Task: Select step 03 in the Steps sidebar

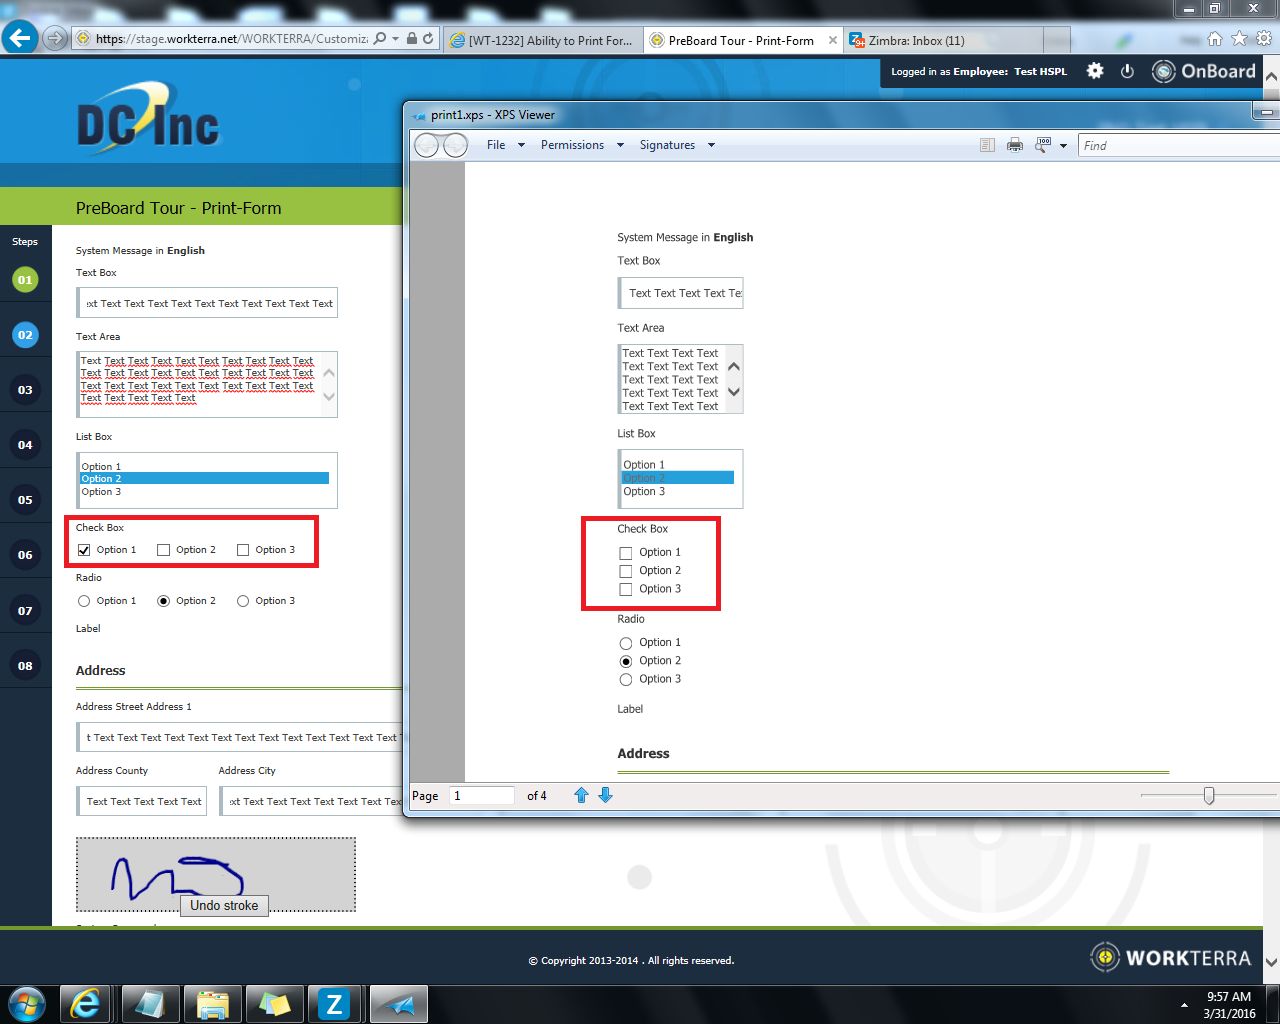Action: click(25, 390)
